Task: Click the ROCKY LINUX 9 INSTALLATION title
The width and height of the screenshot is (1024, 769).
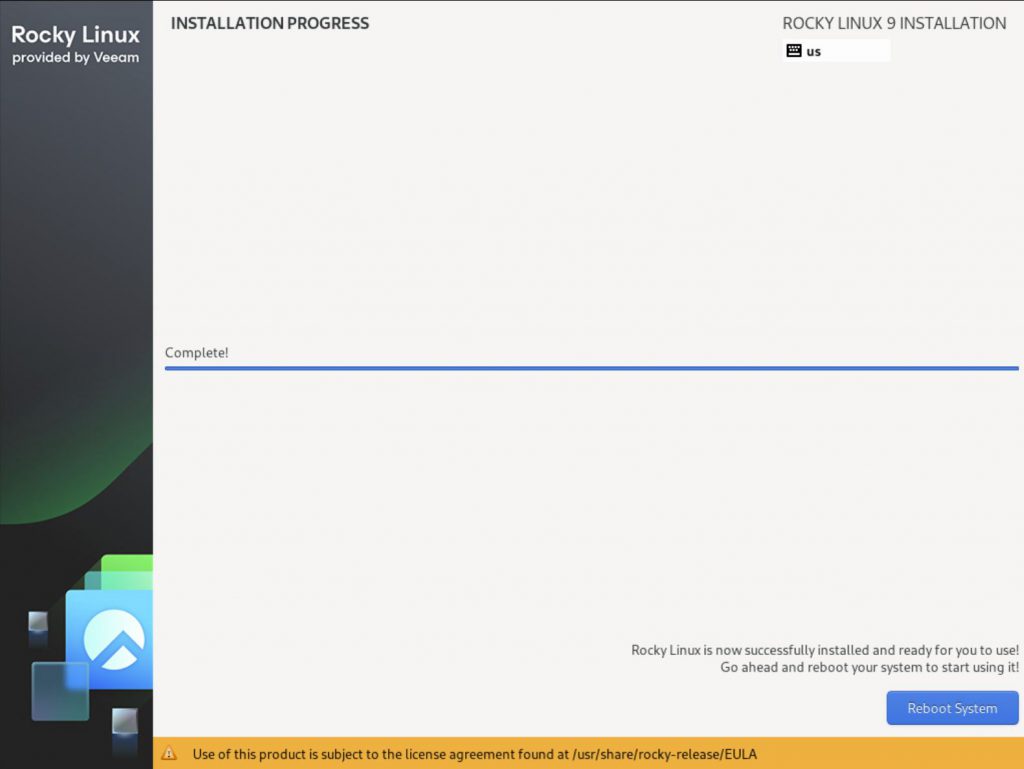Action: 894,24
